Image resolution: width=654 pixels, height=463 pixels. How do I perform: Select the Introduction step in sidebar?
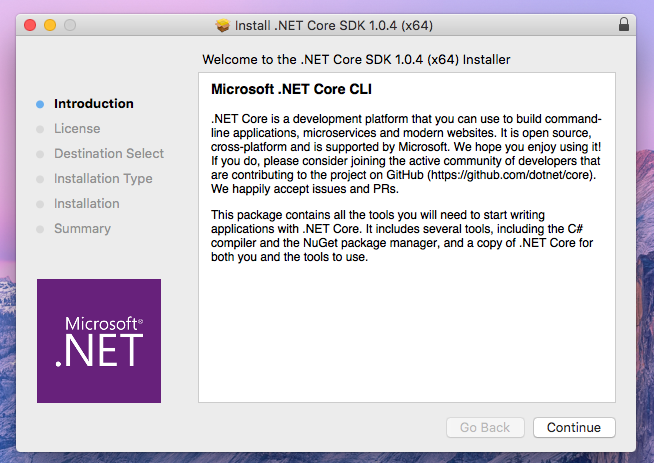(x=93, y=104)
